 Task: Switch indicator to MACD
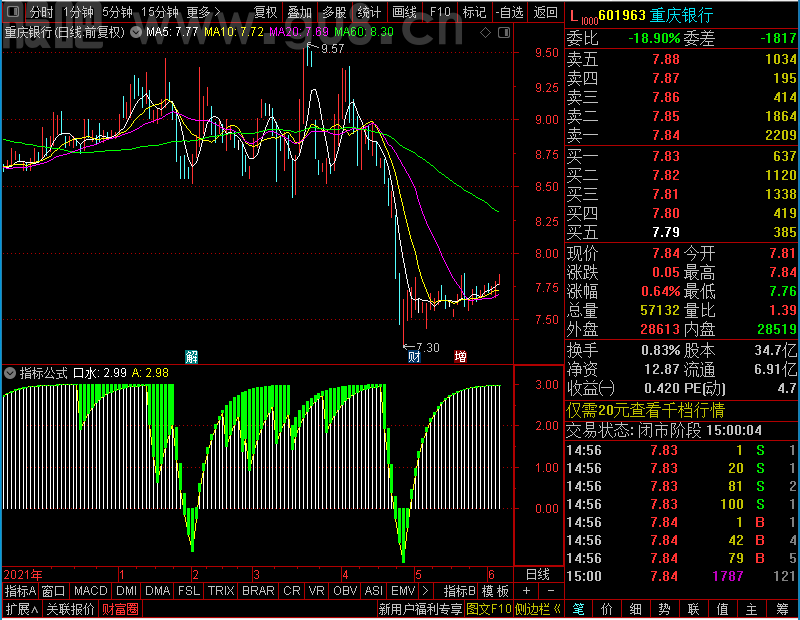(x=90, y=591)
